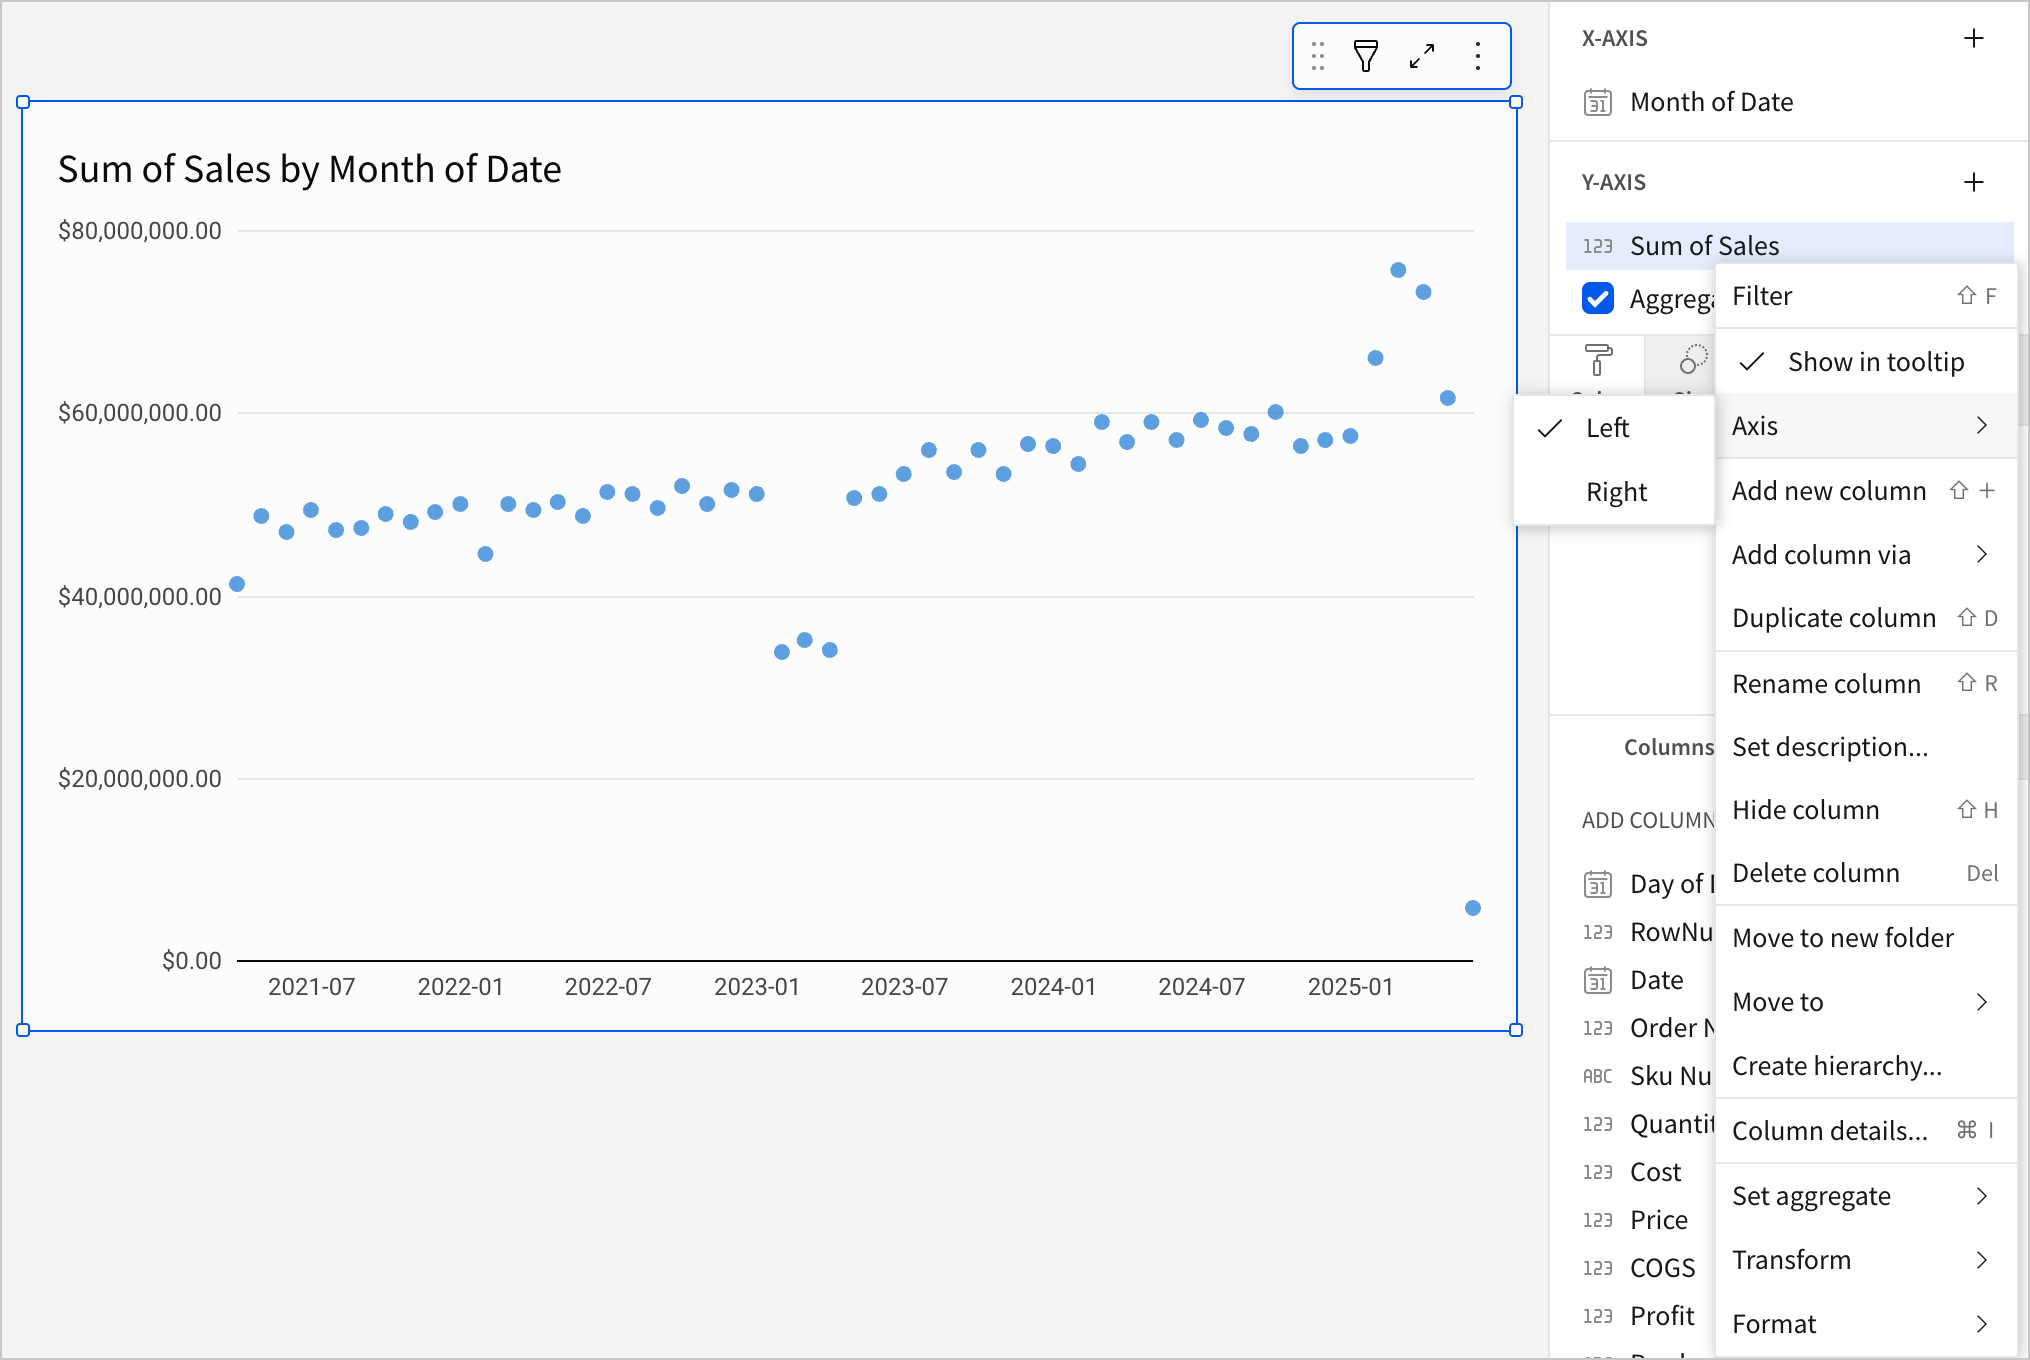
Task: Choose Move to new folder
Action: point(1866,938)
